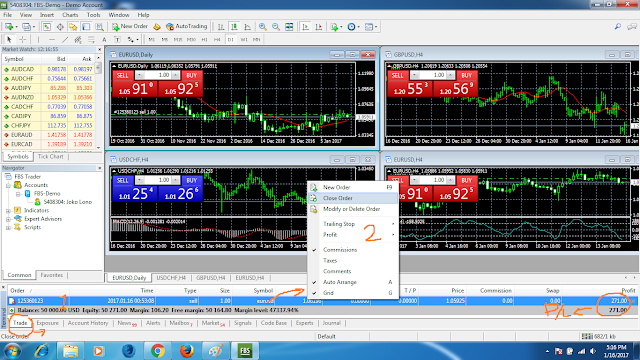Switch to line chart icon
The height and width of the screenshot is (360, 640).
point(247,27)
